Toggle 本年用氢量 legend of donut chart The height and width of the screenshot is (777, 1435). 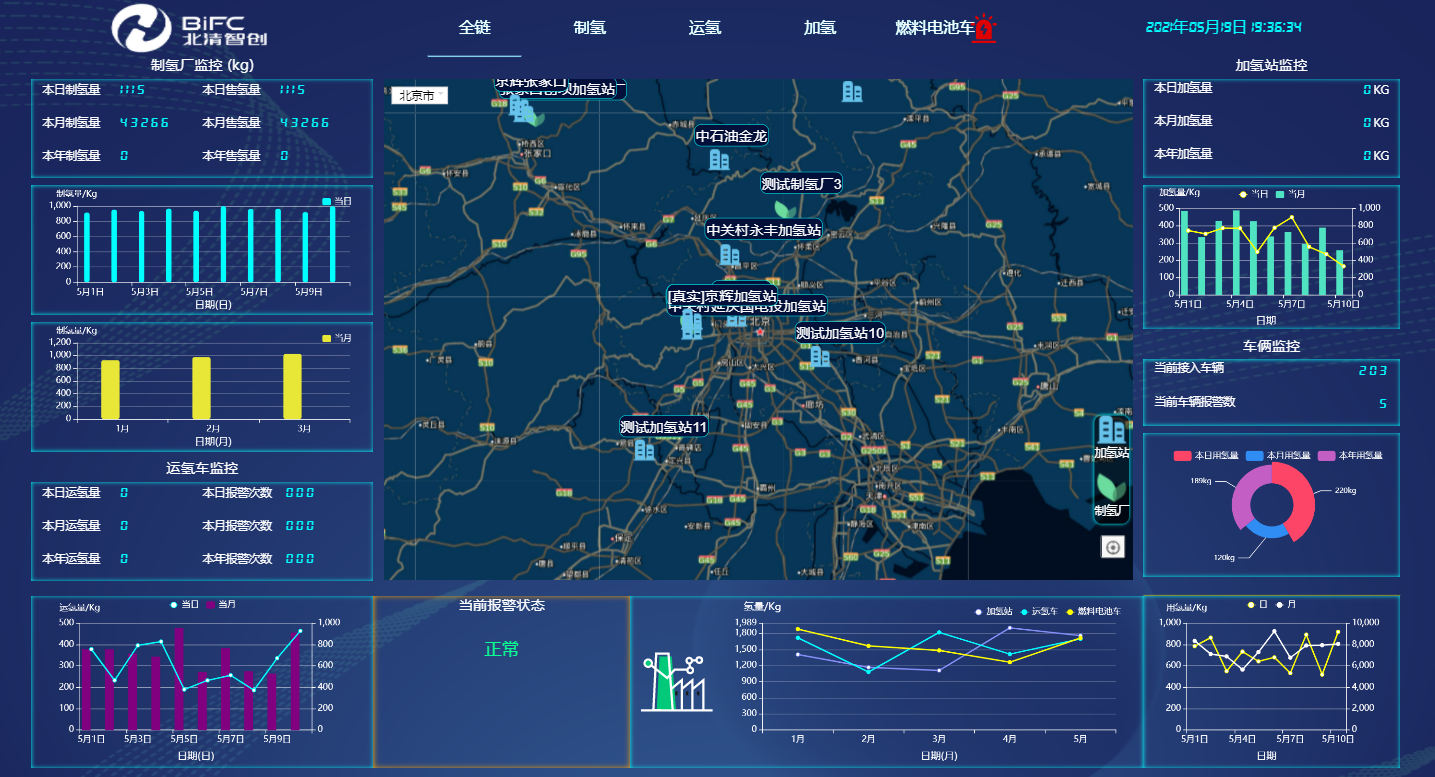tap(1350, 456)
